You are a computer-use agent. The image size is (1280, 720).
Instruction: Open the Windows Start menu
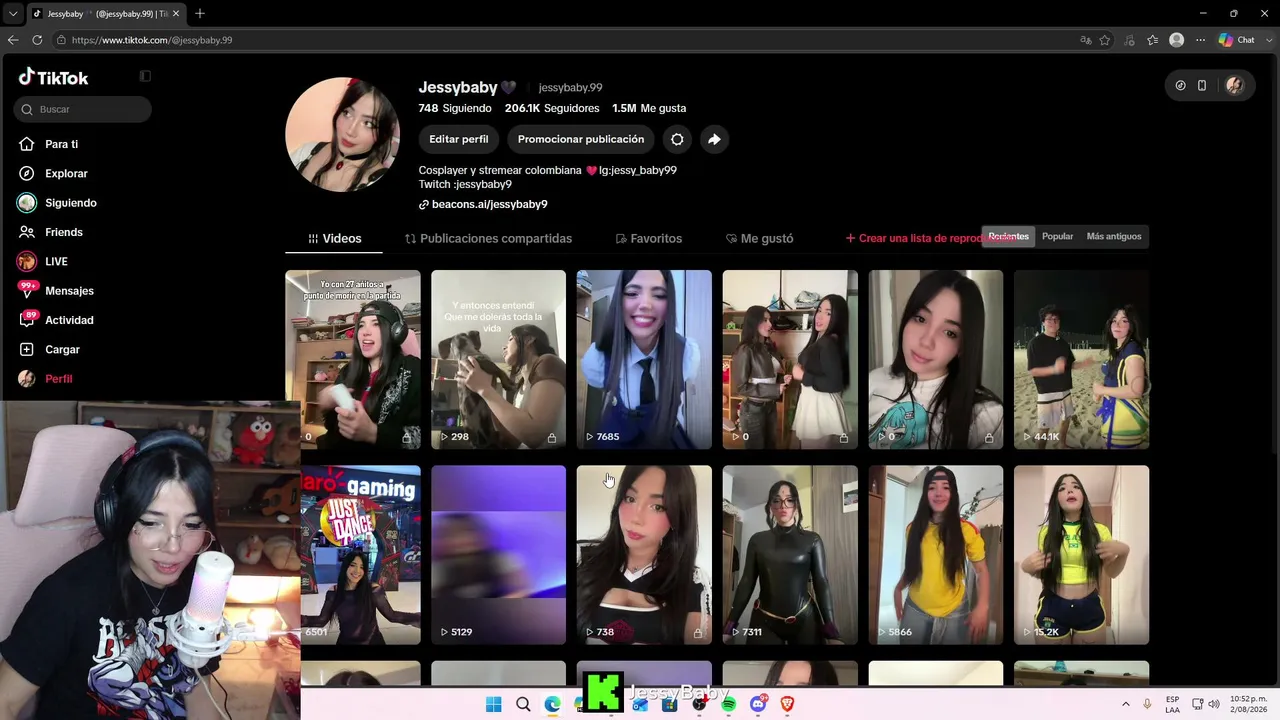click(493, 705)
